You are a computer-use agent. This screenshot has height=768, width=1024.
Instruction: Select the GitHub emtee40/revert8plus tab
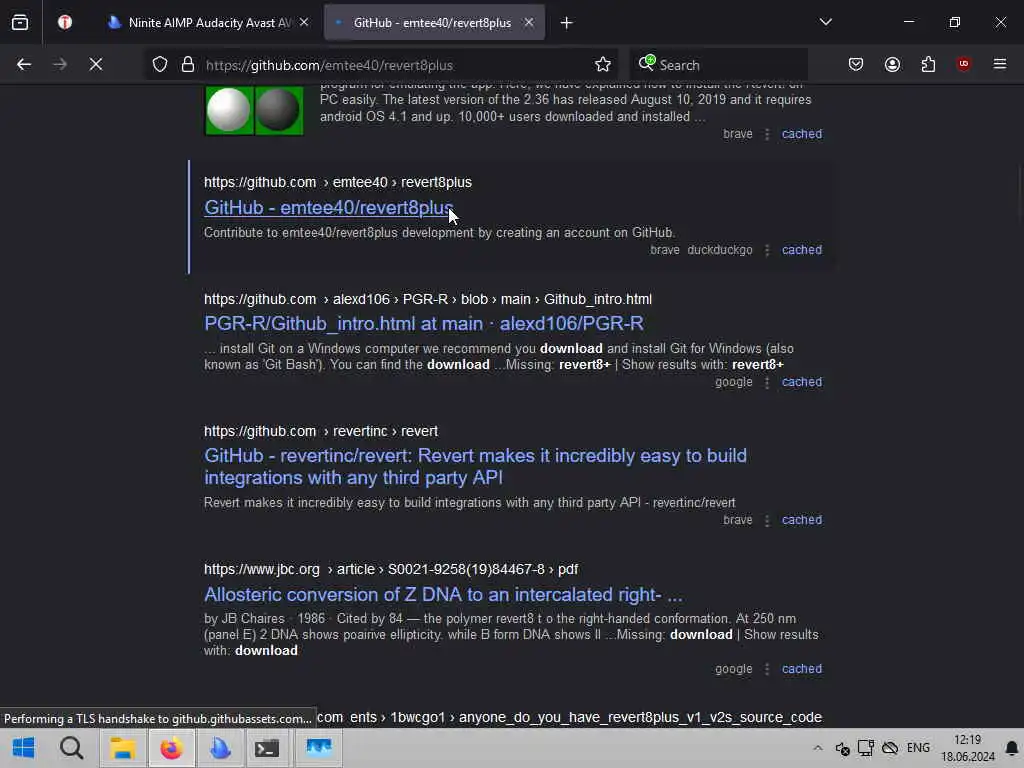(434, 23)
